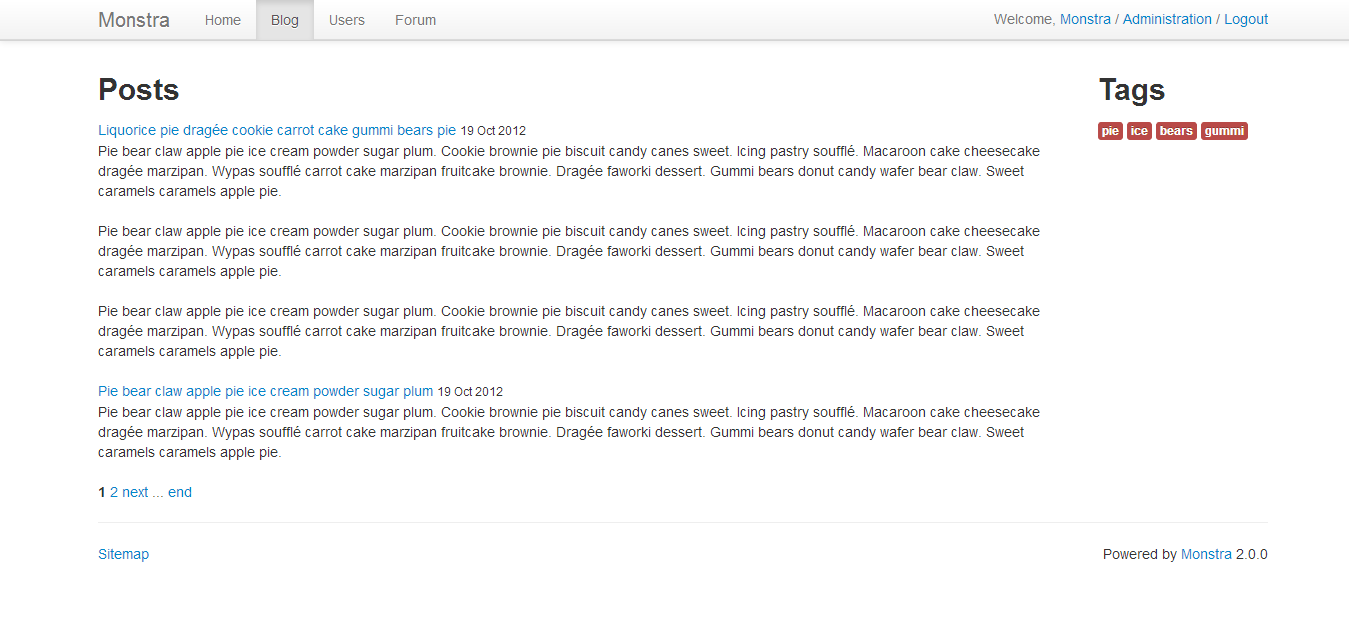Click Monstra link in 'Powered by' footer
This screenshot has width=1349, height=626.
click(x=1206, y=554)
